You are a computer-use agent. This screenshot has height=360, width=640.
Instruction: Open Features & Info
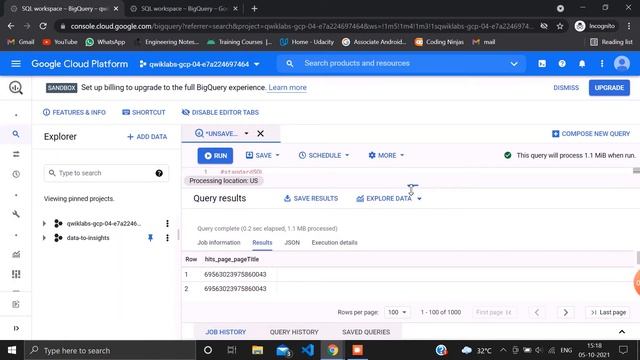click(x=74, y=112)
